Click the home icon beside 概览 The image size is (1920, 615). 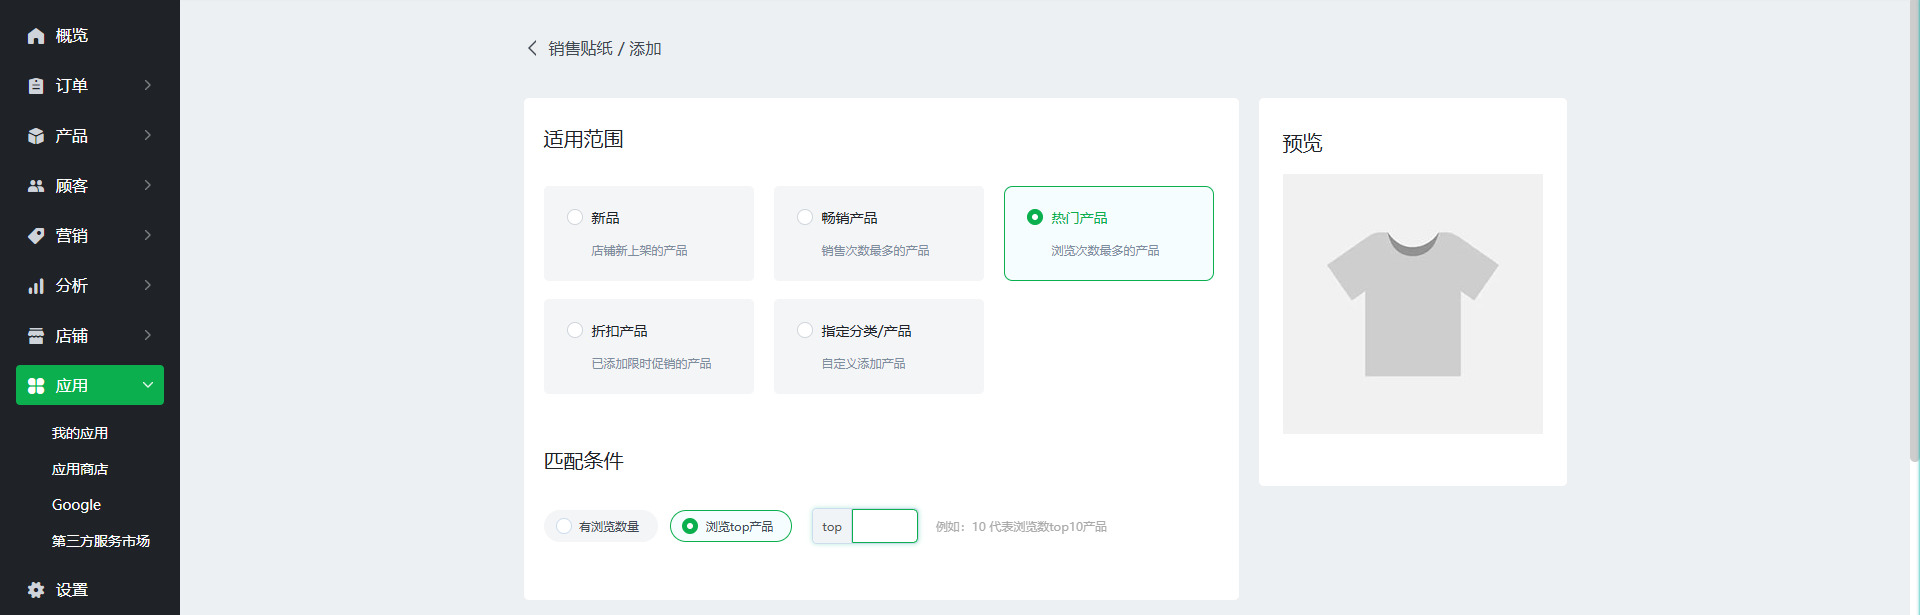tap(36, 36)
